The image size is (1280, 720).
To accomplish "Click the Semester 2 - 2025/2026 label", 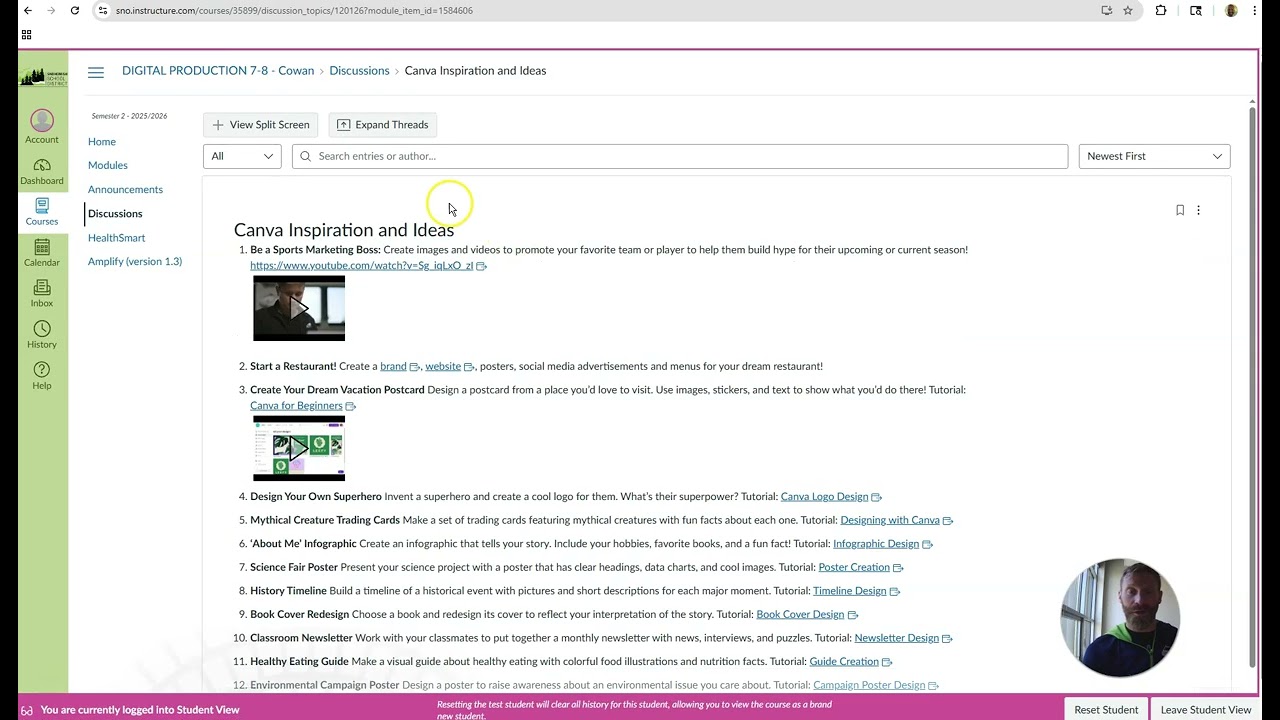I will 129,116.
